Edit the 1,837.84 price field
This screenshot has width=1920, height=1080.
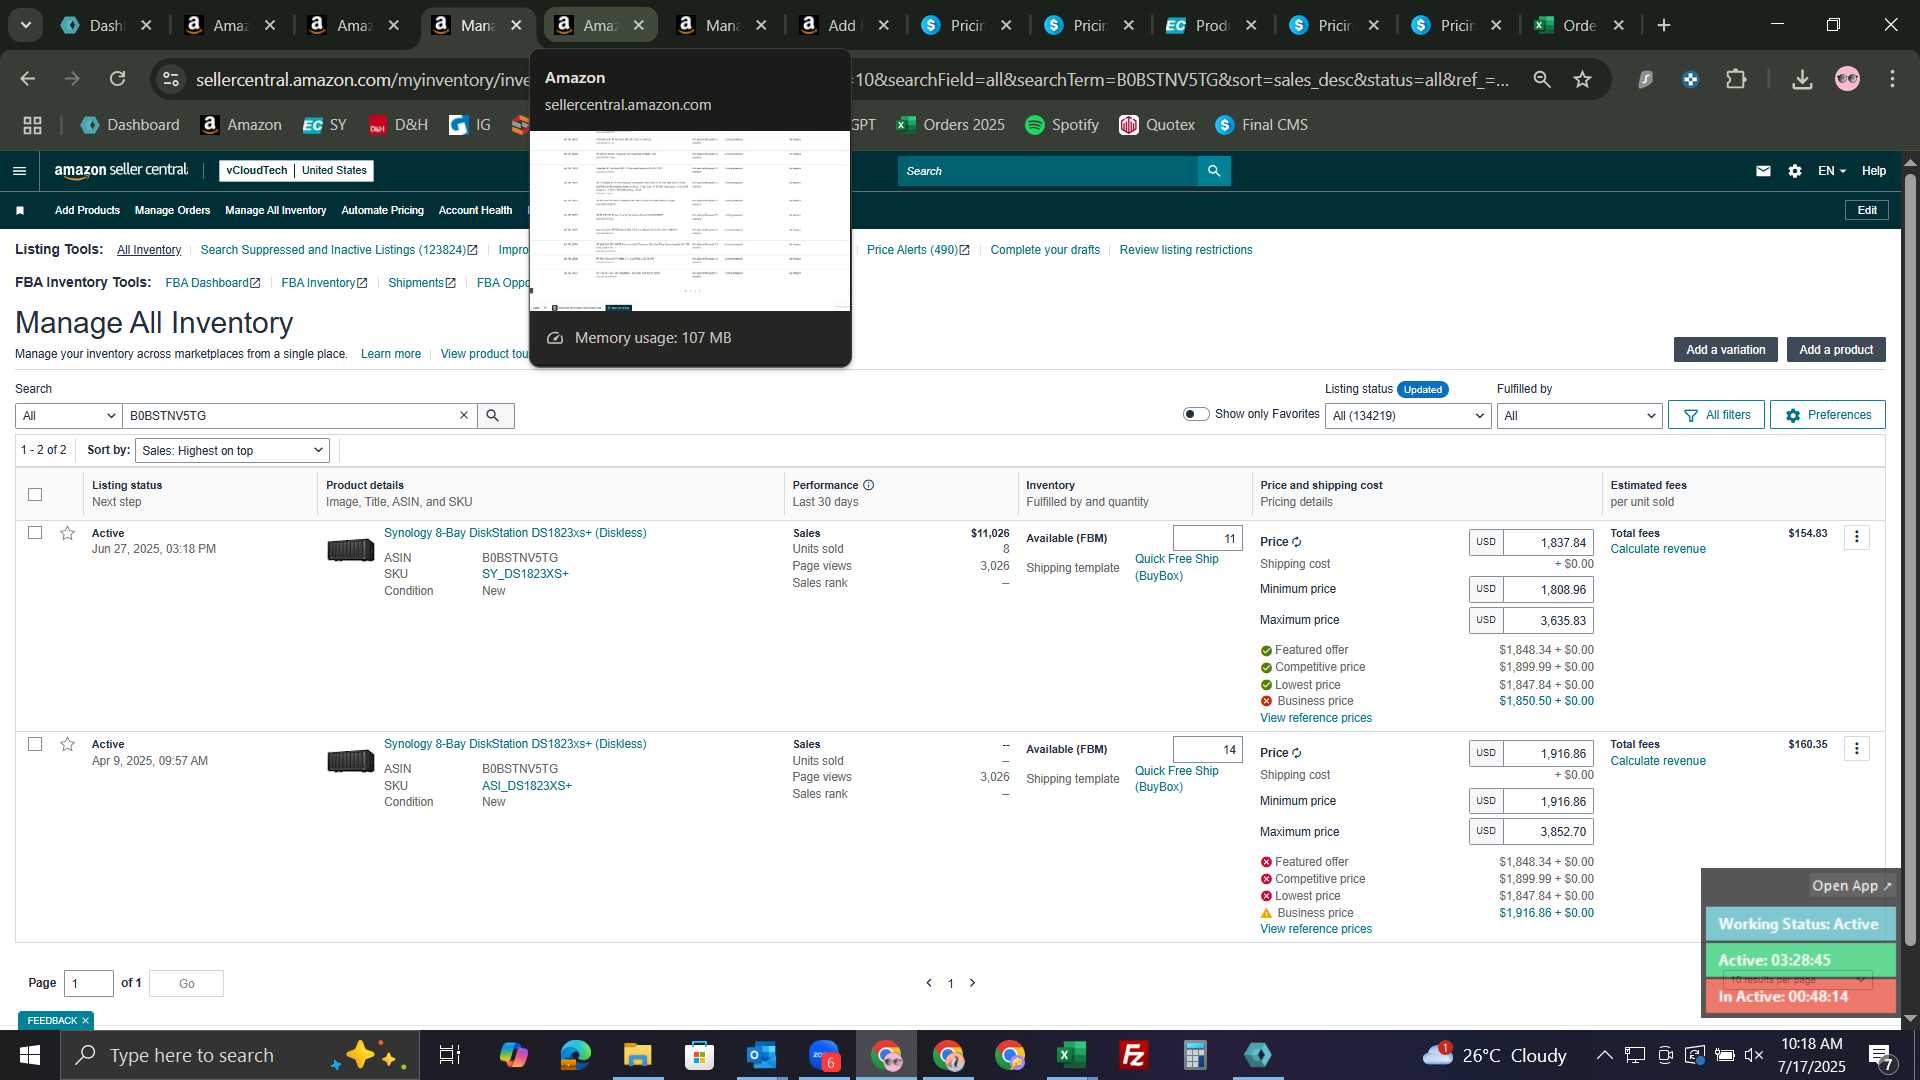click(x=1548, y=542)
